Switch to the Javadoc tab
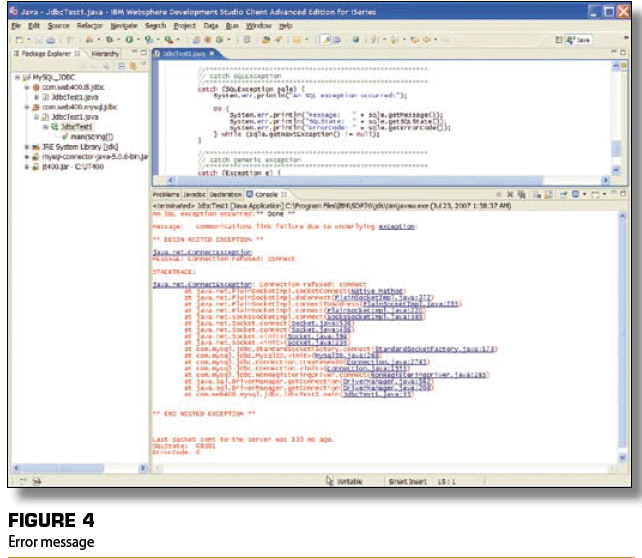Image resolution: width=642 pixels, height=558 pixels. (x=194, y=194)
